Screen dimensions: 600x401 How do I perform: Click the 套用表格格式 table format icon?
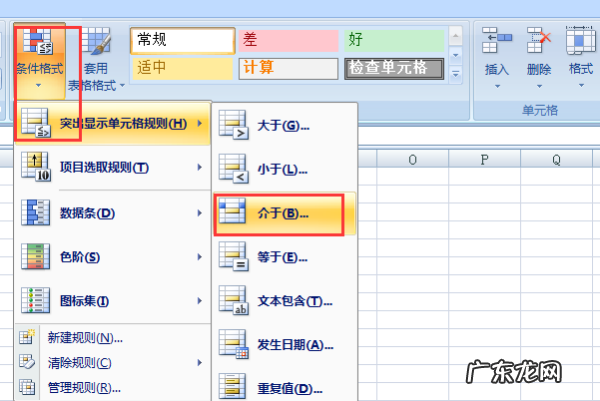coord(96,41)
